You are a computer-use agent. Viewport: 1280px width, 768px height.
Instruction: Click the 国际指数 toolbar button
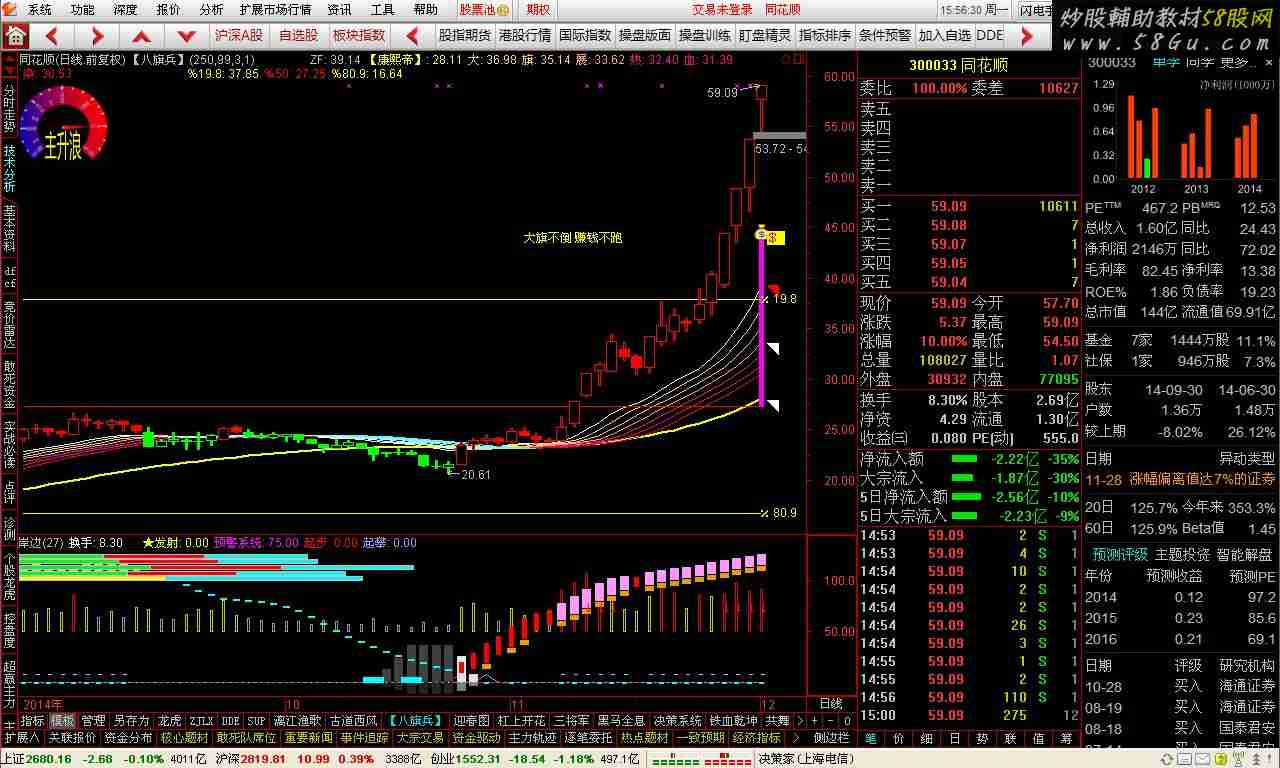point(585,35)
